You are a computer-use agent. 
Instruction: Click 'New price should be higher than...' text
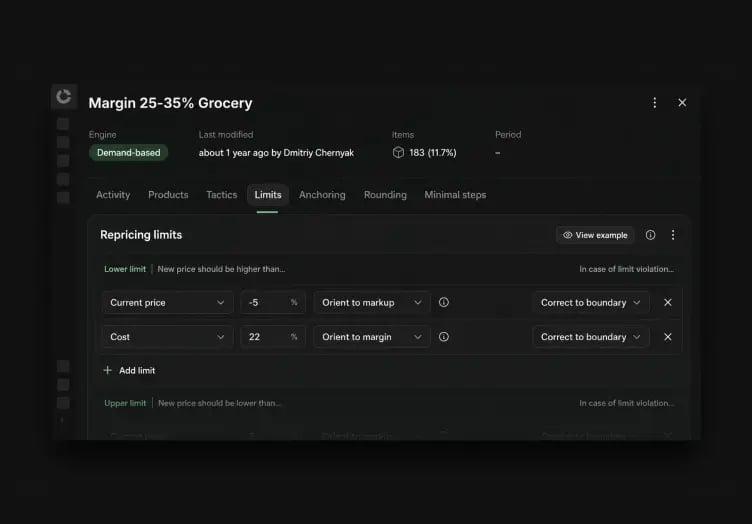tap(221, 269)
